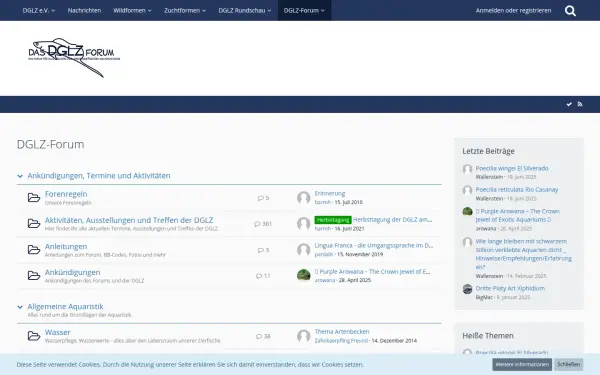Open Thema Artenbecken post
The height and width of the screenshot is (375, 600).
pyautogui.click(x=342, y=331)
